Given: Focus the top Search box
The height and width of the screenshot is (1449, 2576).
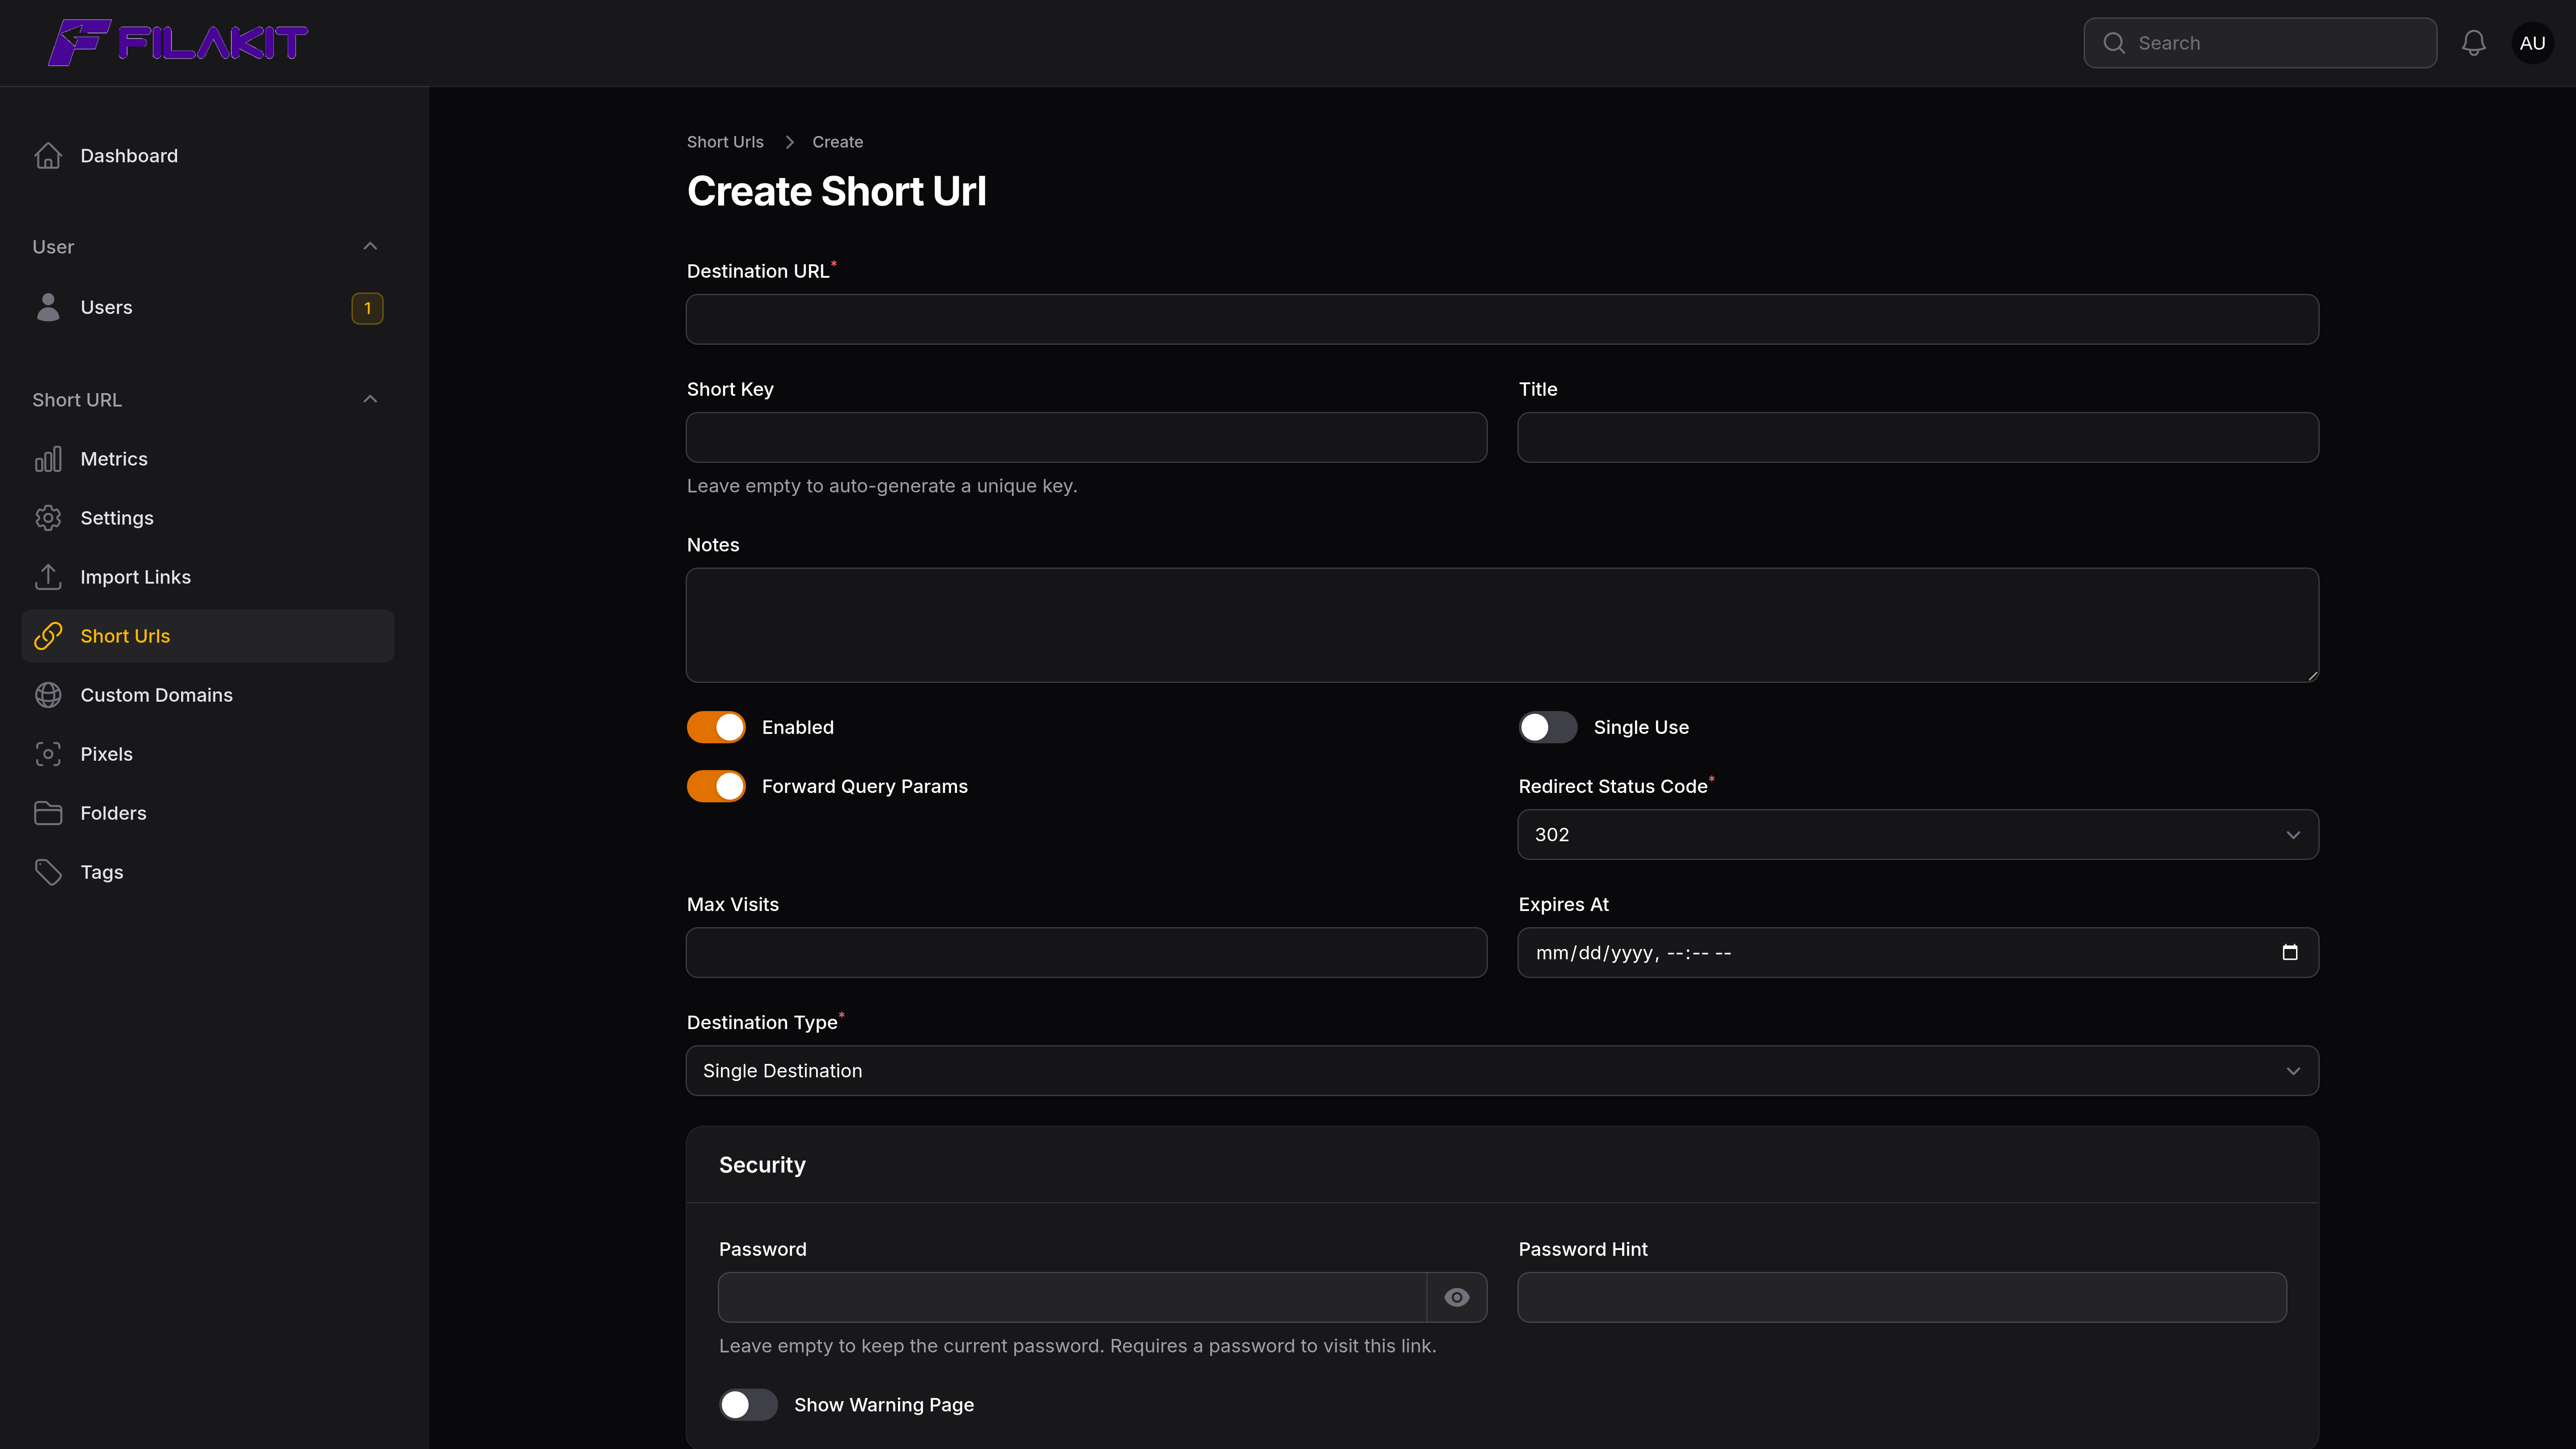Looking at the screenshot, I should (2260, 43).
